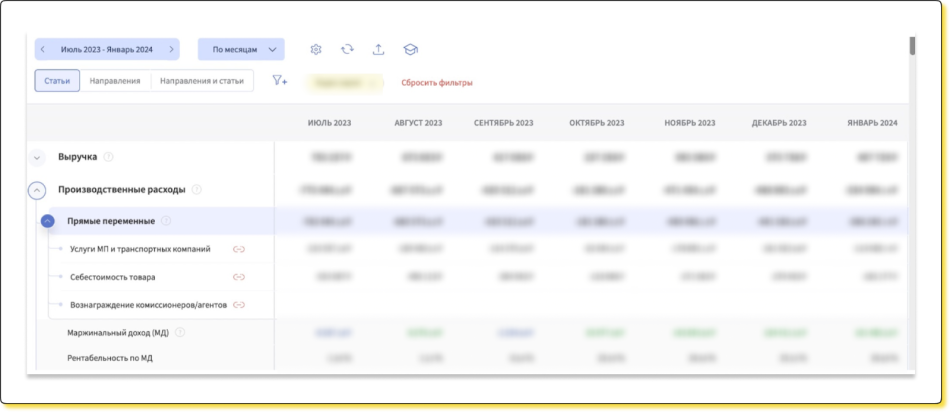Expand the Выручка row
The height and width of the screenshot is (412, 950).
[37, 157]
